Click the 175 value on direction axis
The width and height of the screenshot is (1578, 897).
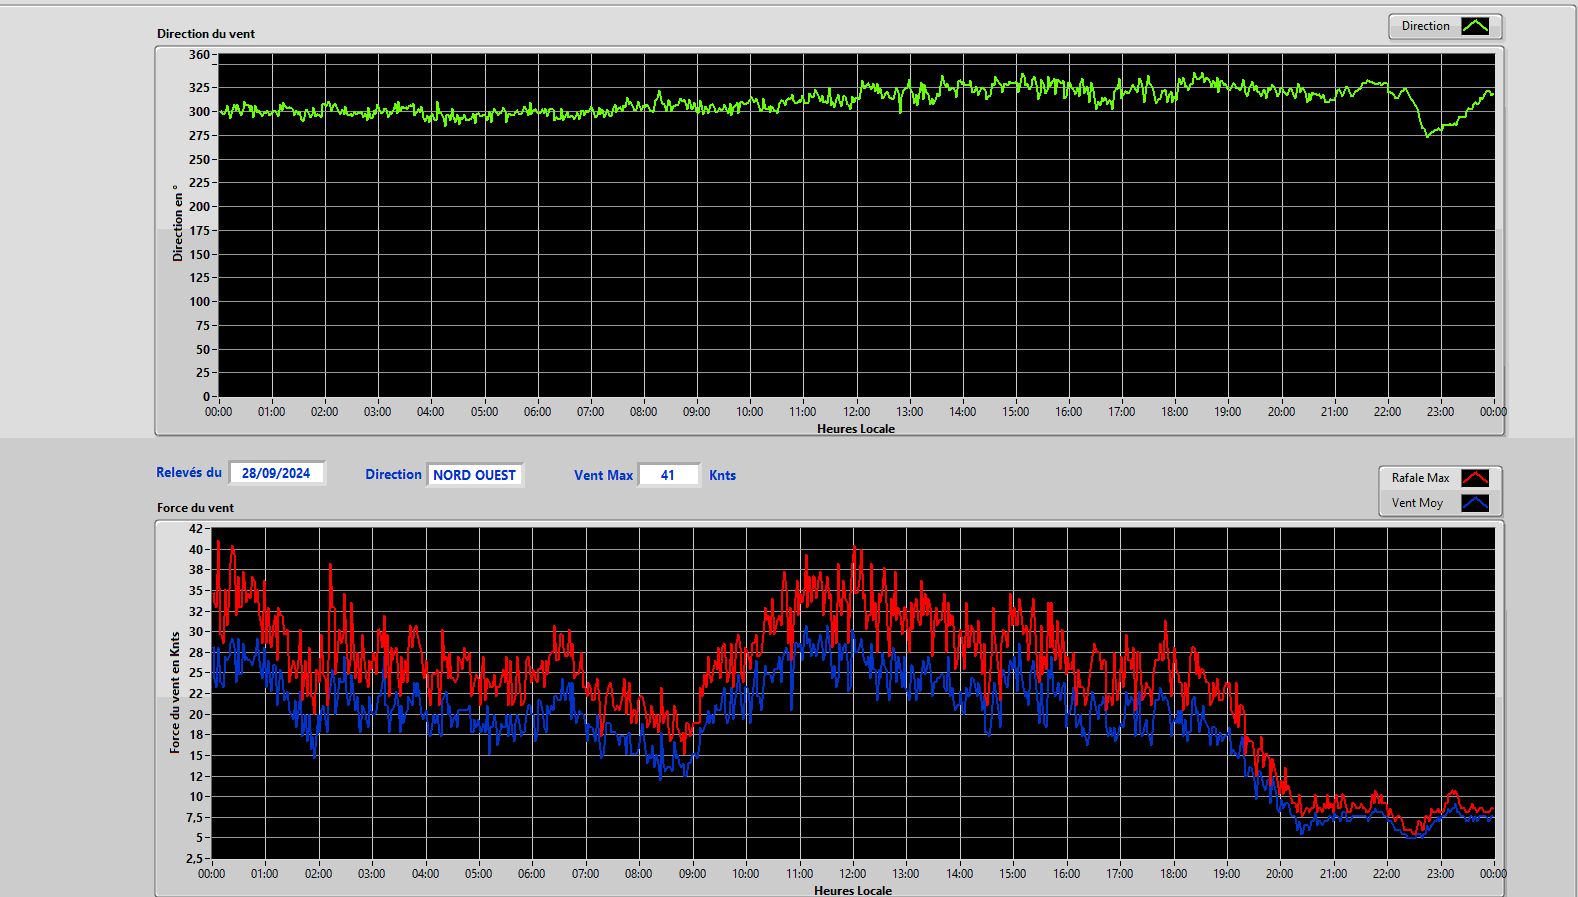click(x=199, y=230)
